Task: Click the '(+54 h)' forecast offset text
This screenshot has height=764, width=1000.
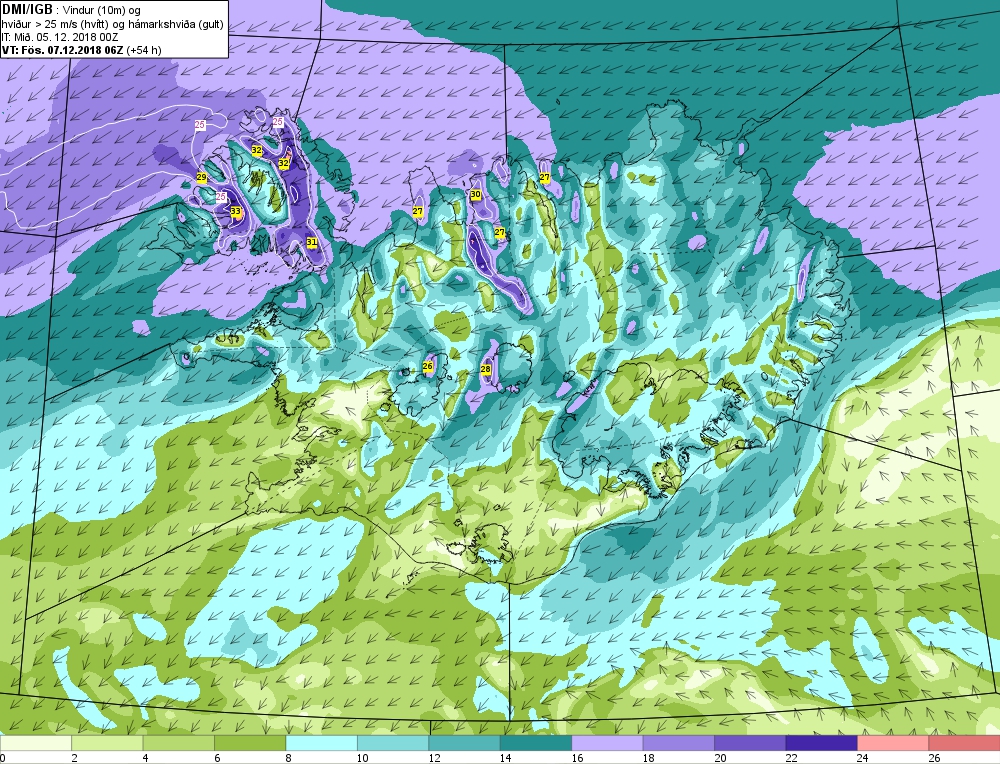Action: coord(144,50)
